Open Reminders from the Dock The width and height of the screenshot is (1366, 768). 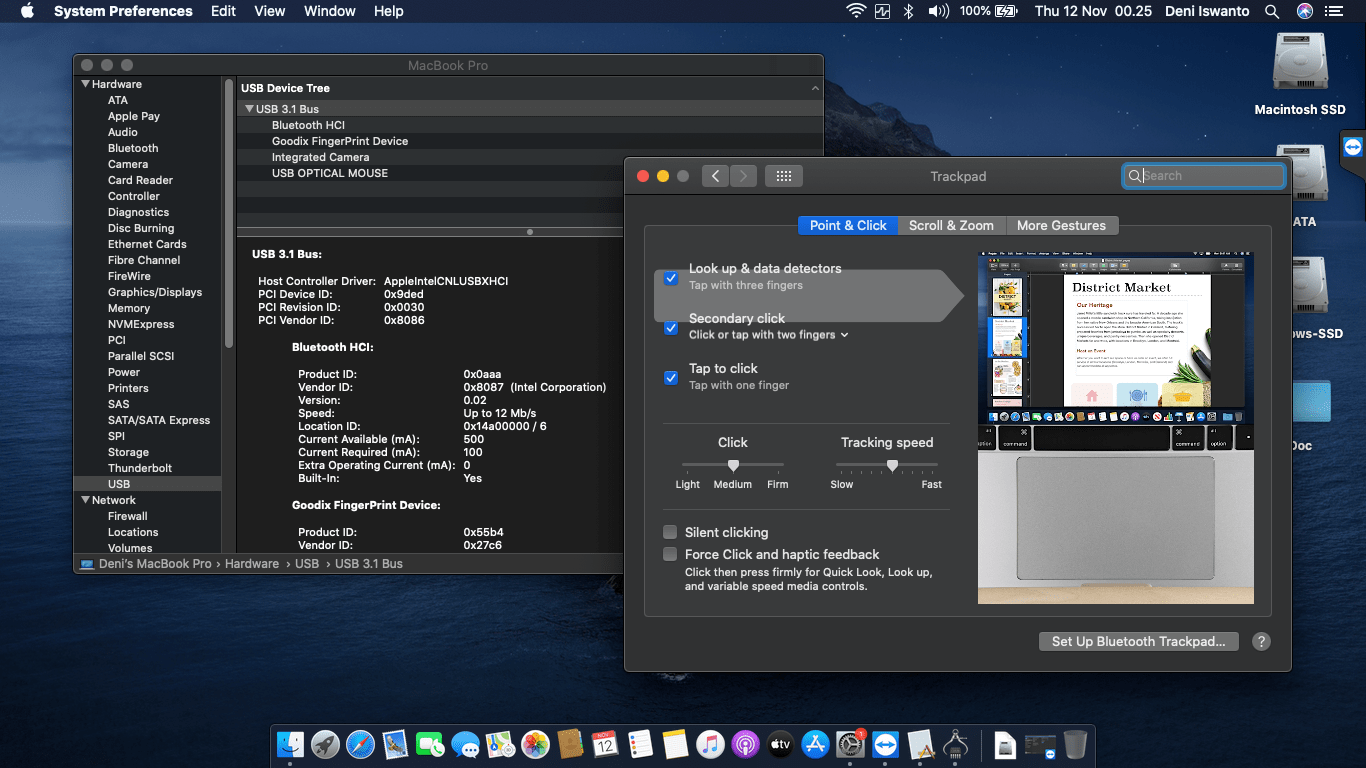point(640,744)
